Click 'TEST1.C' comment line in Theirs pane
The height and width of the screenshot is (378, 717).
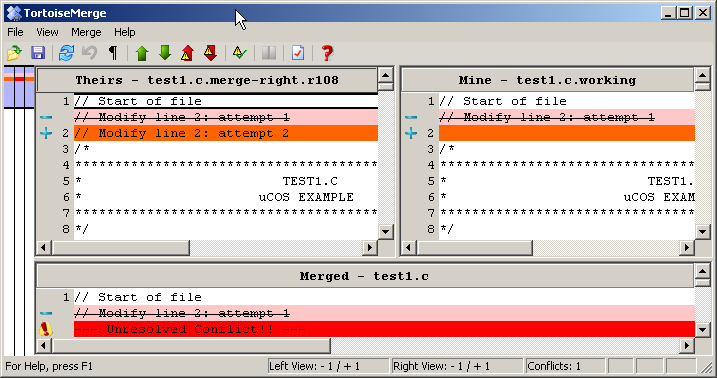coord(226,181)
